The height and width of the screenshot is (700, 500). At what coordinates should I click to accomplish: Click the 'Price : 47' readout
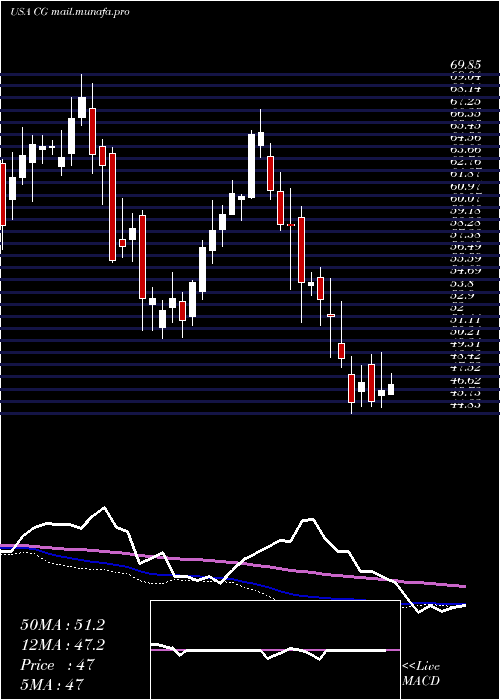pyautogui.click(x=57, y=665)
